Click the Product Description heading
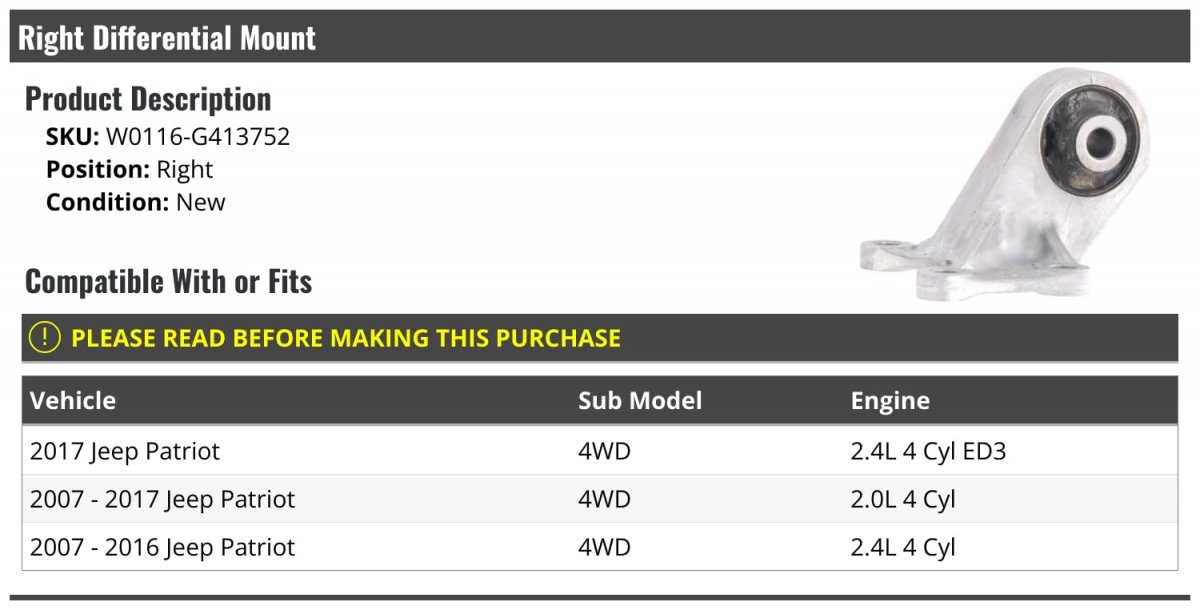Image resolution: width=1200 pixels, height=610 pixels. tap(148, 99)
